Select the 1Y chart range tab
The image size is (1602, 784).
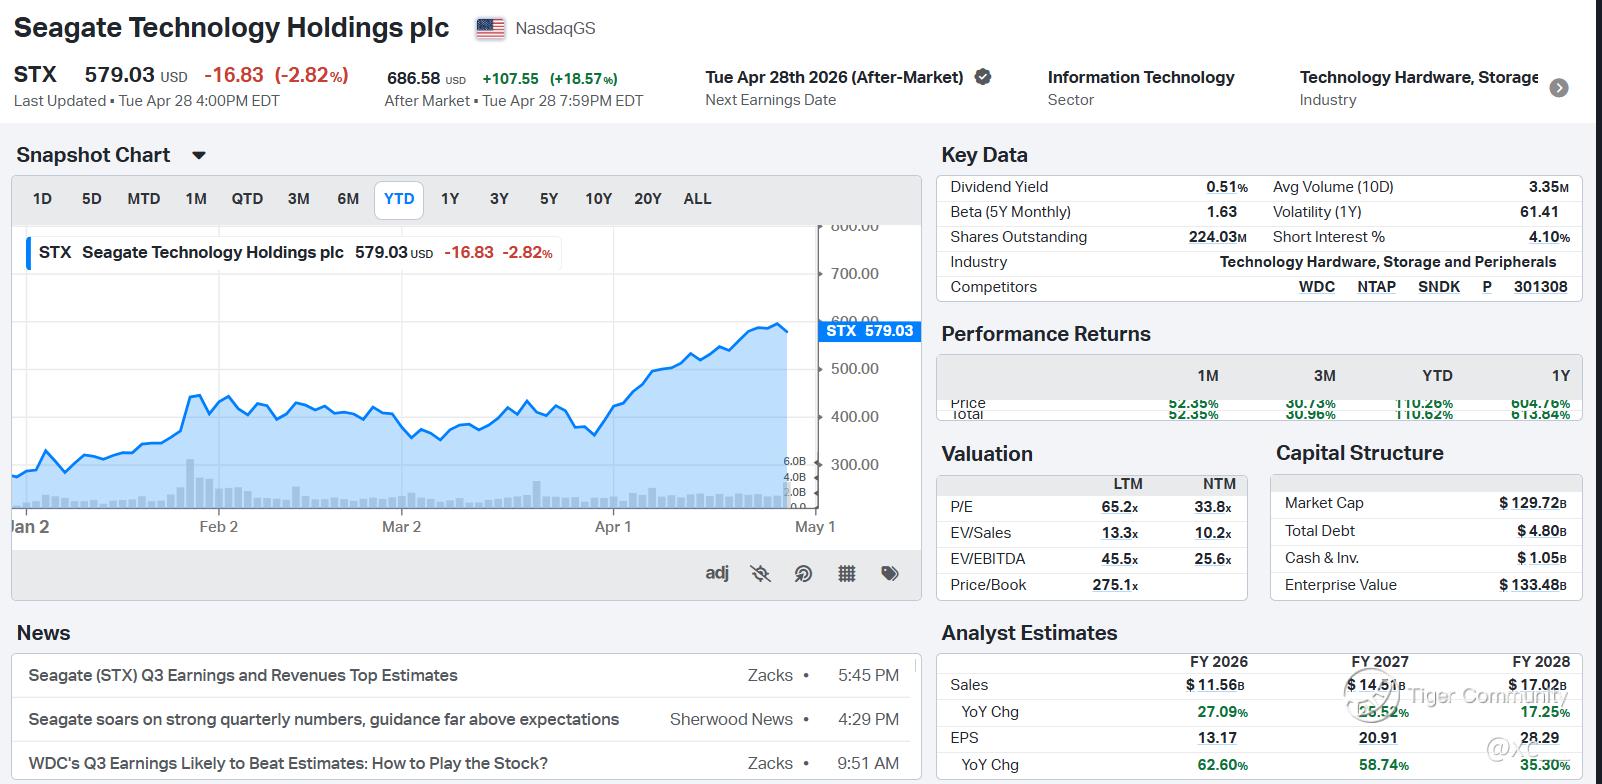[x=450, y=199]
